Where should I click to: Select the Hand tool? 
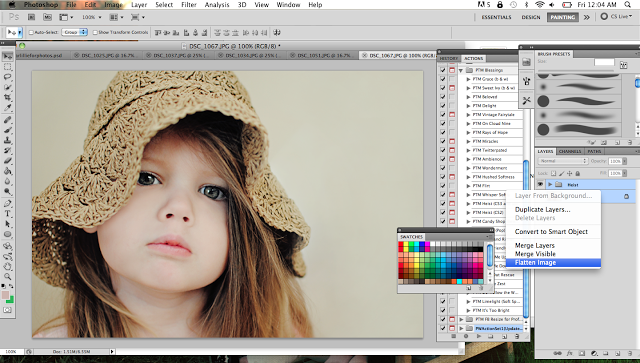(7, 267)
